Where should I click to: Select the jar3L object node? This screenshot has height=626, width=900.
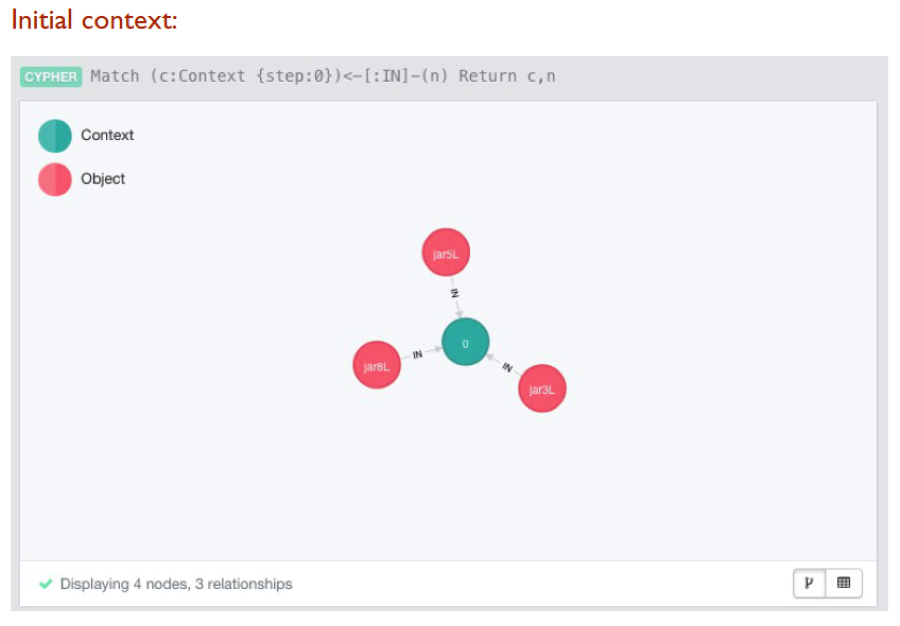[x=542, y=388]
